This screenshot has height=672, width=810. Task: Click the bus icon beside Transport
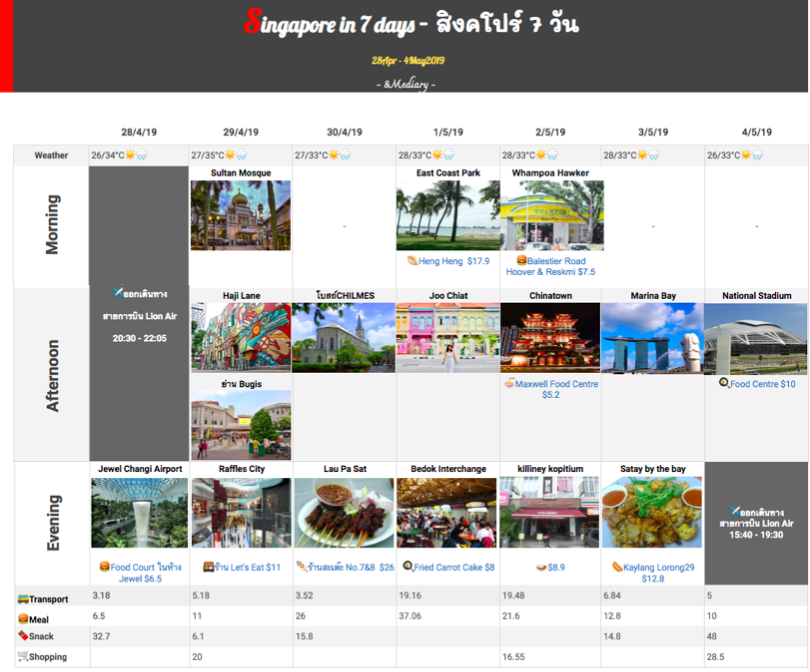tap(23, 599)
